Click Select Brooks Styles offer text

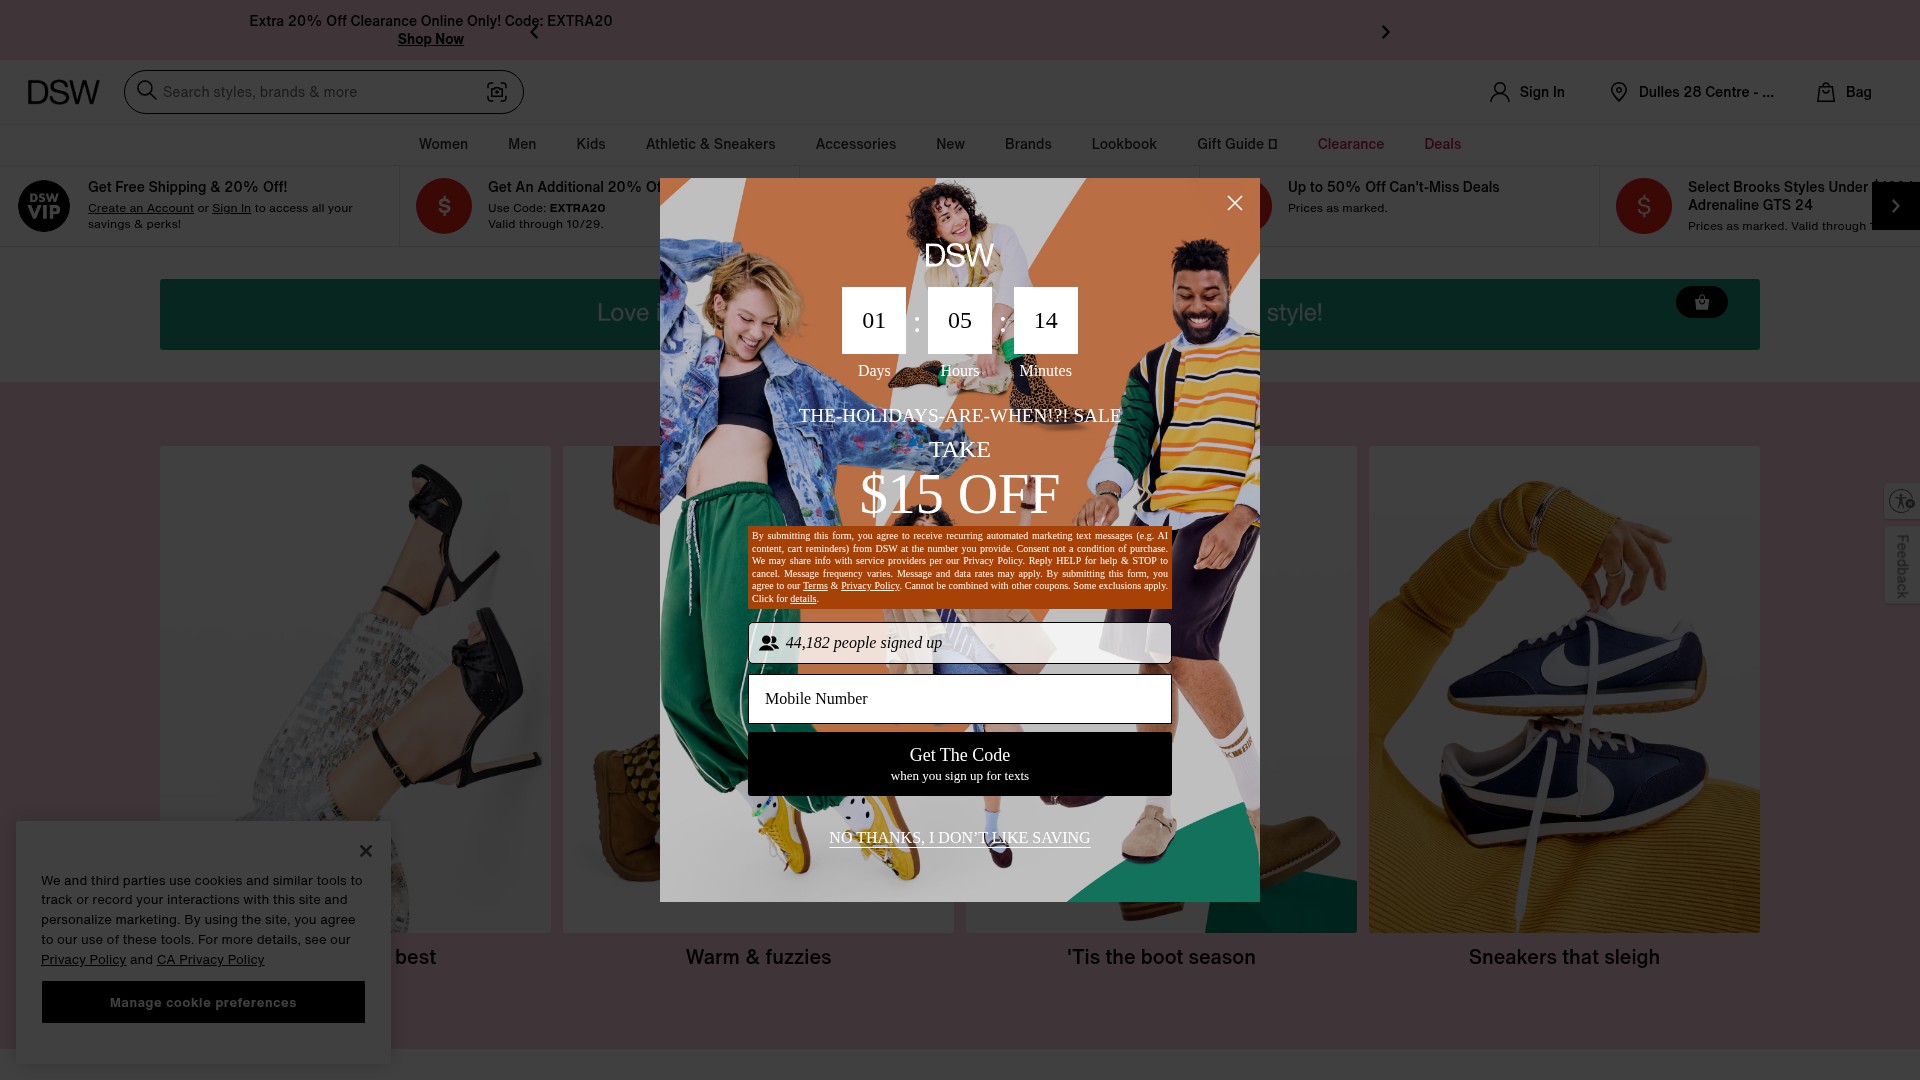pos(1779,196)
